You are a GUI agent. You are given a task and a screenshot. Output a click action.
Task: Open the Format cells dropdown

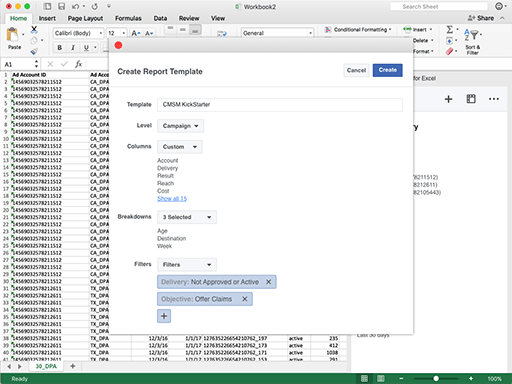pos(423,51)
